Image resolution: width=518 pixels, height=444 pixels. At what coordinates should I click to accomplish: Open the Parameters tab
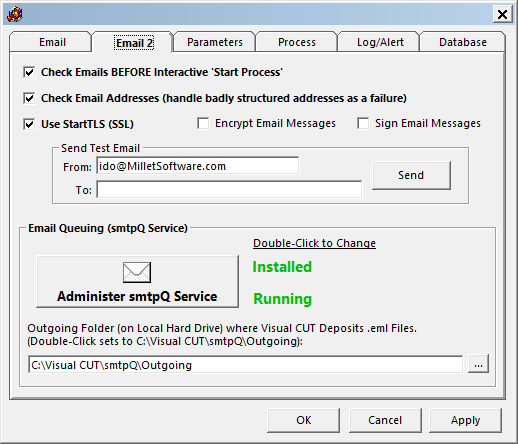[215, 42]
